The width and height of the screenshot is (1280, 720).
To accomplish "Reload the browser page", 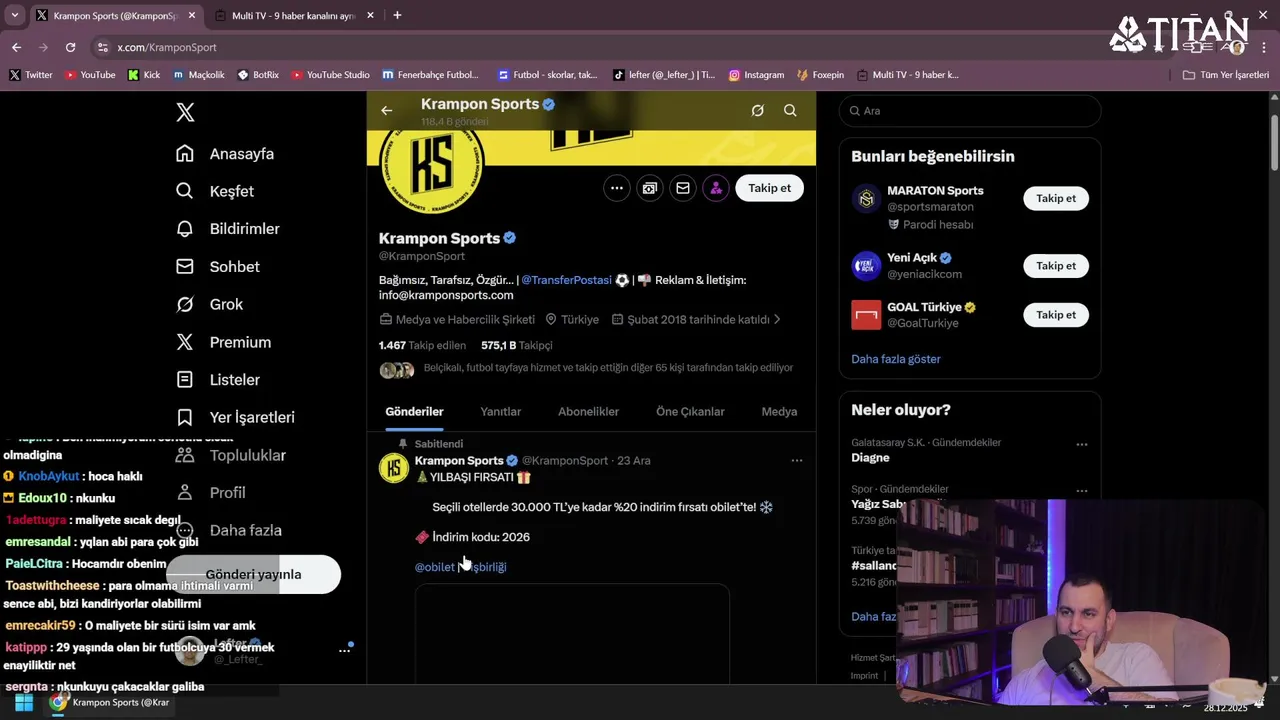I will coord(70,47).
